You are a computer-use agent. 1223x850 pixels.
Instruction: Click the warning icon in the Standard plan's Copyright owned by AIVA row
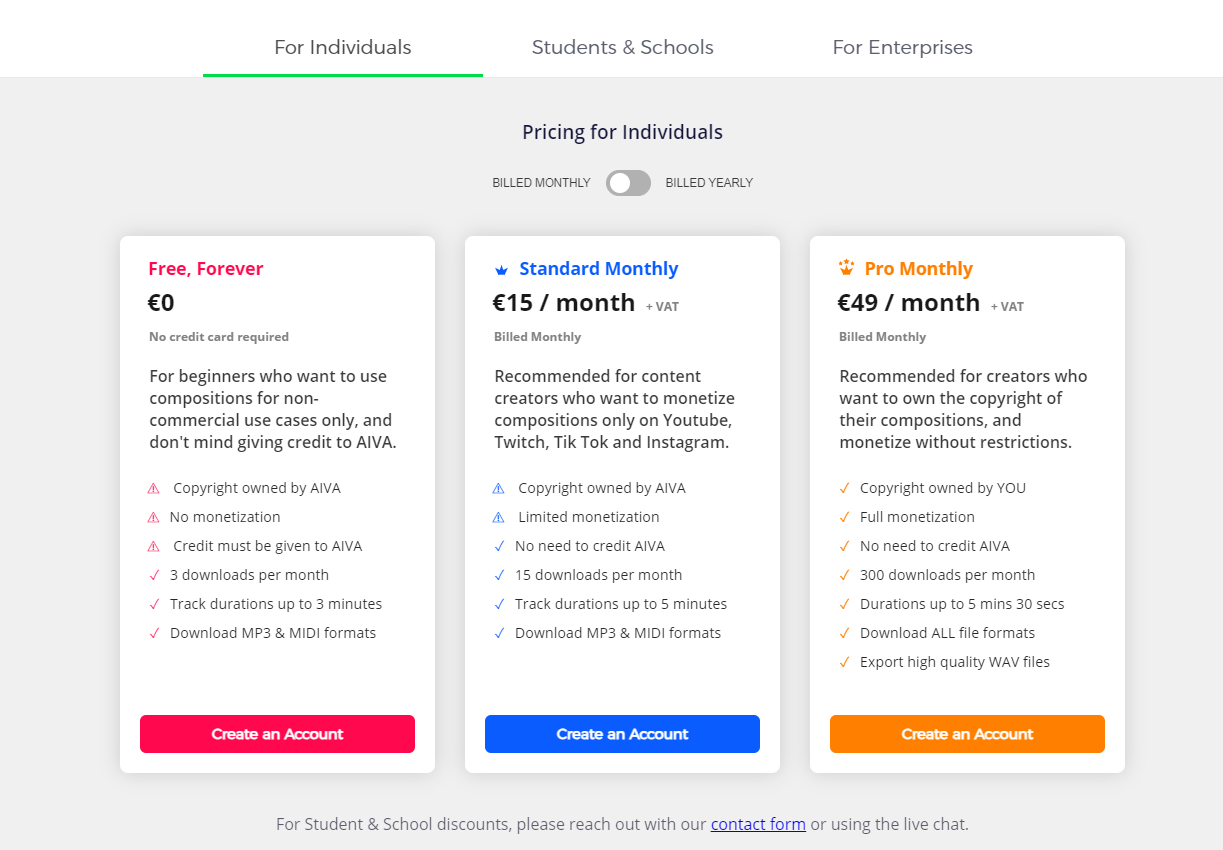[499, 489]
